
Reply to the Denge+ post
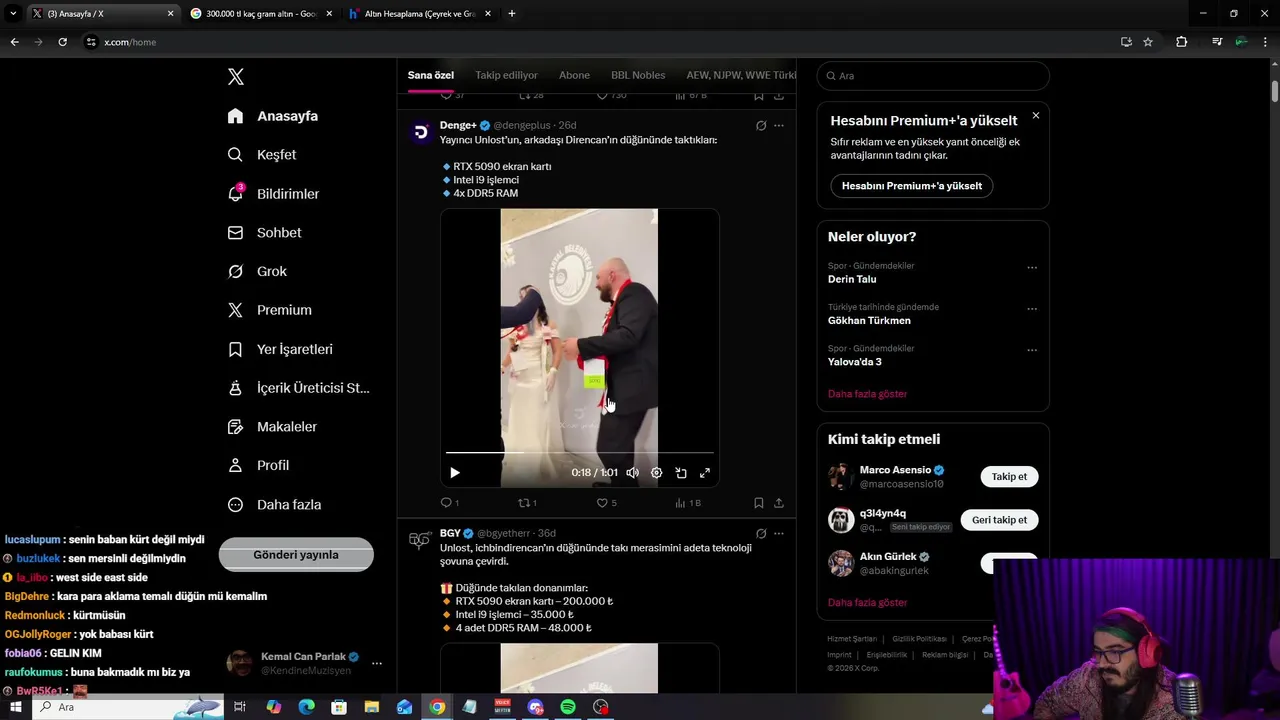point(449,503)
